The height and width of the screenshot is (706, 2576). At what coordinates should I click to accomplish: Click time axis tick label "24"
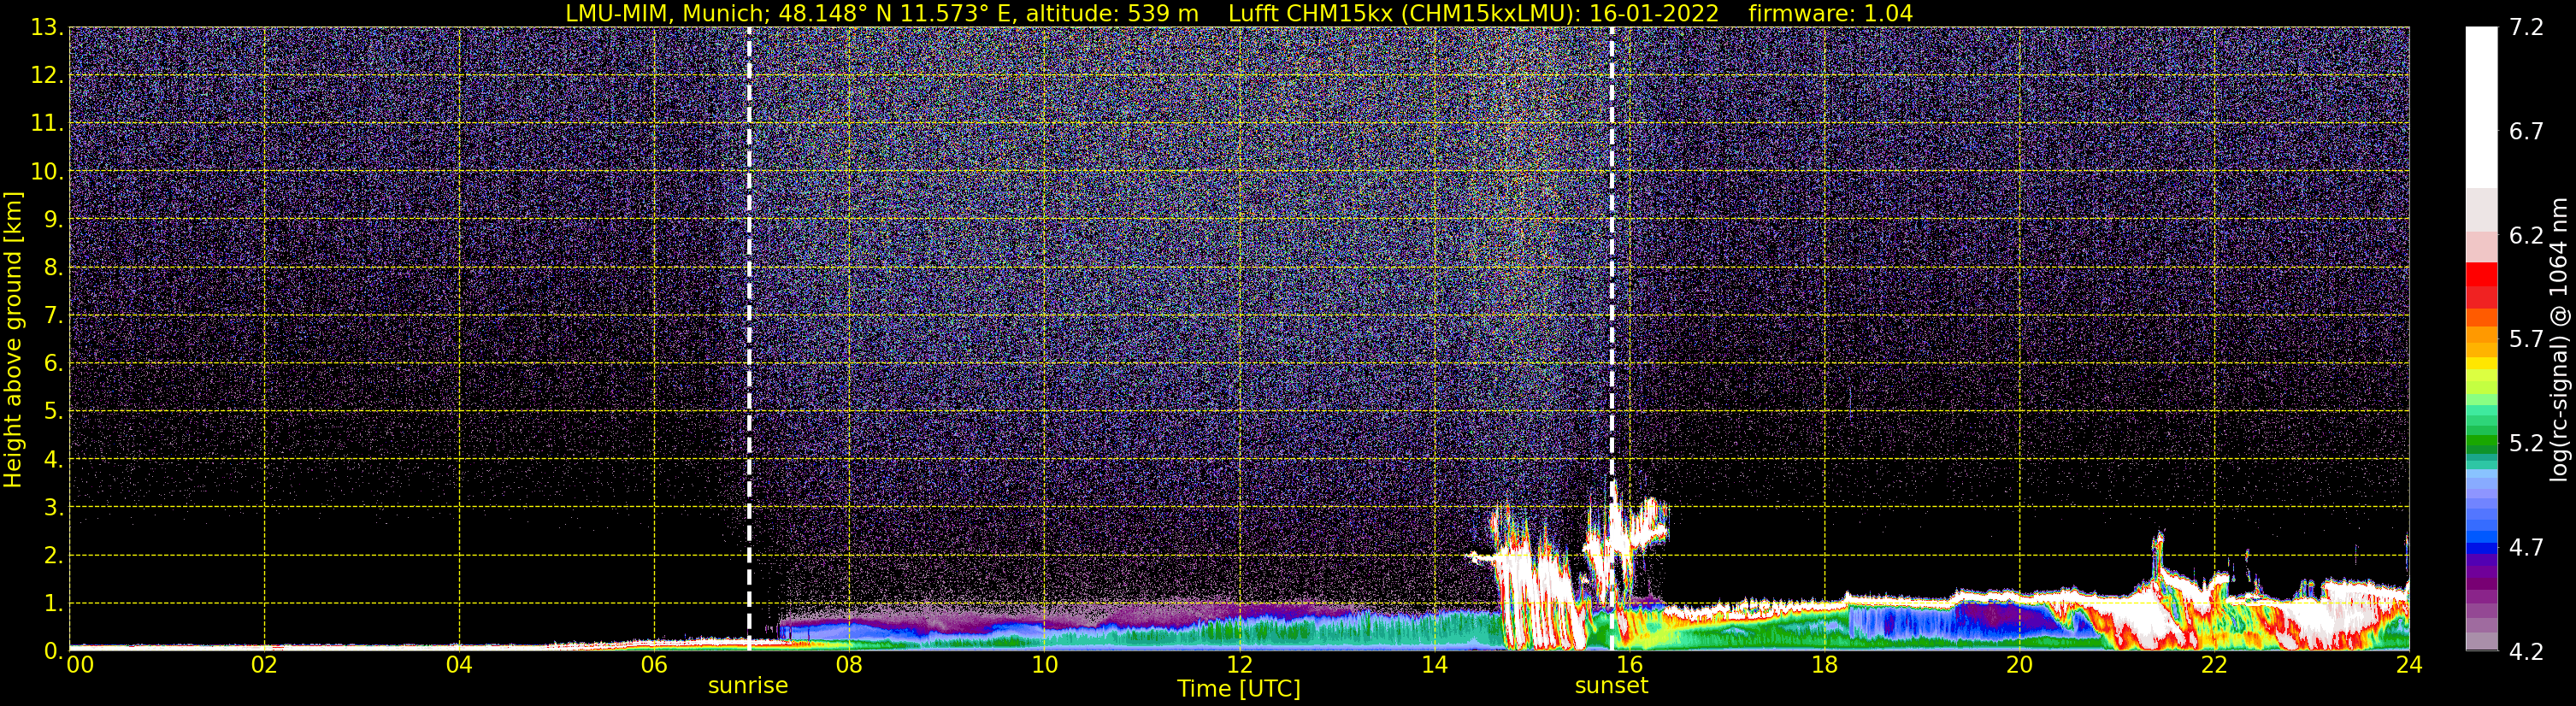(x=2409, y=665)
